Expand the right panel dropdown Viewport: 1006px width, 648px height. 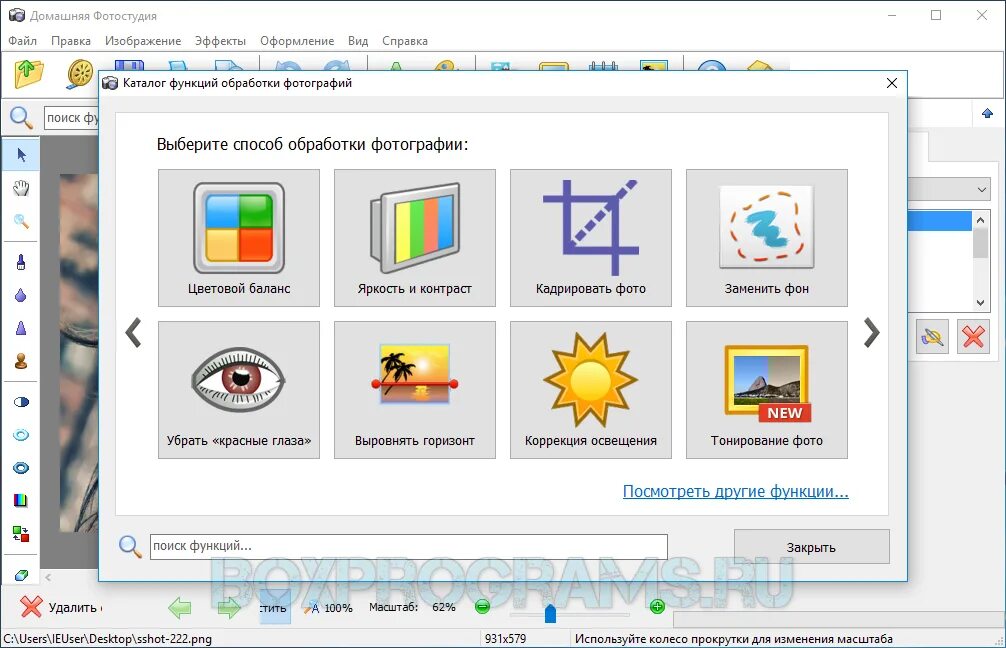point(982,189)
